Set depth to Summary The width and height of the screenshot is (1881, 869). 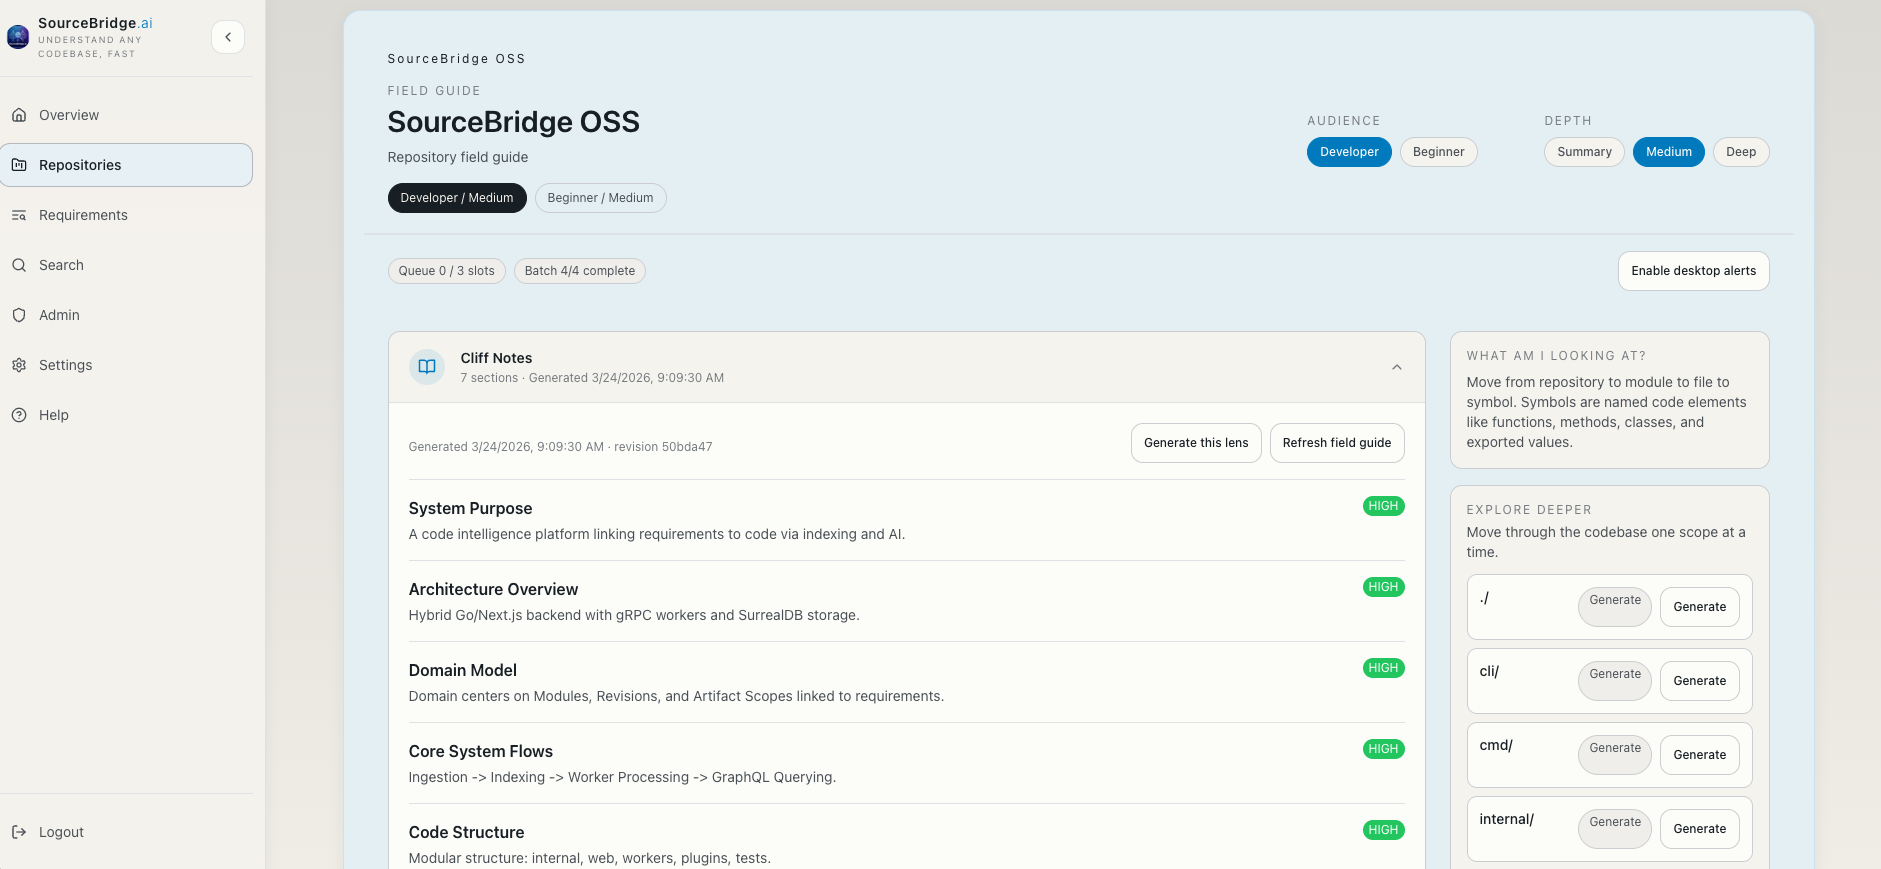[1584, 152]
